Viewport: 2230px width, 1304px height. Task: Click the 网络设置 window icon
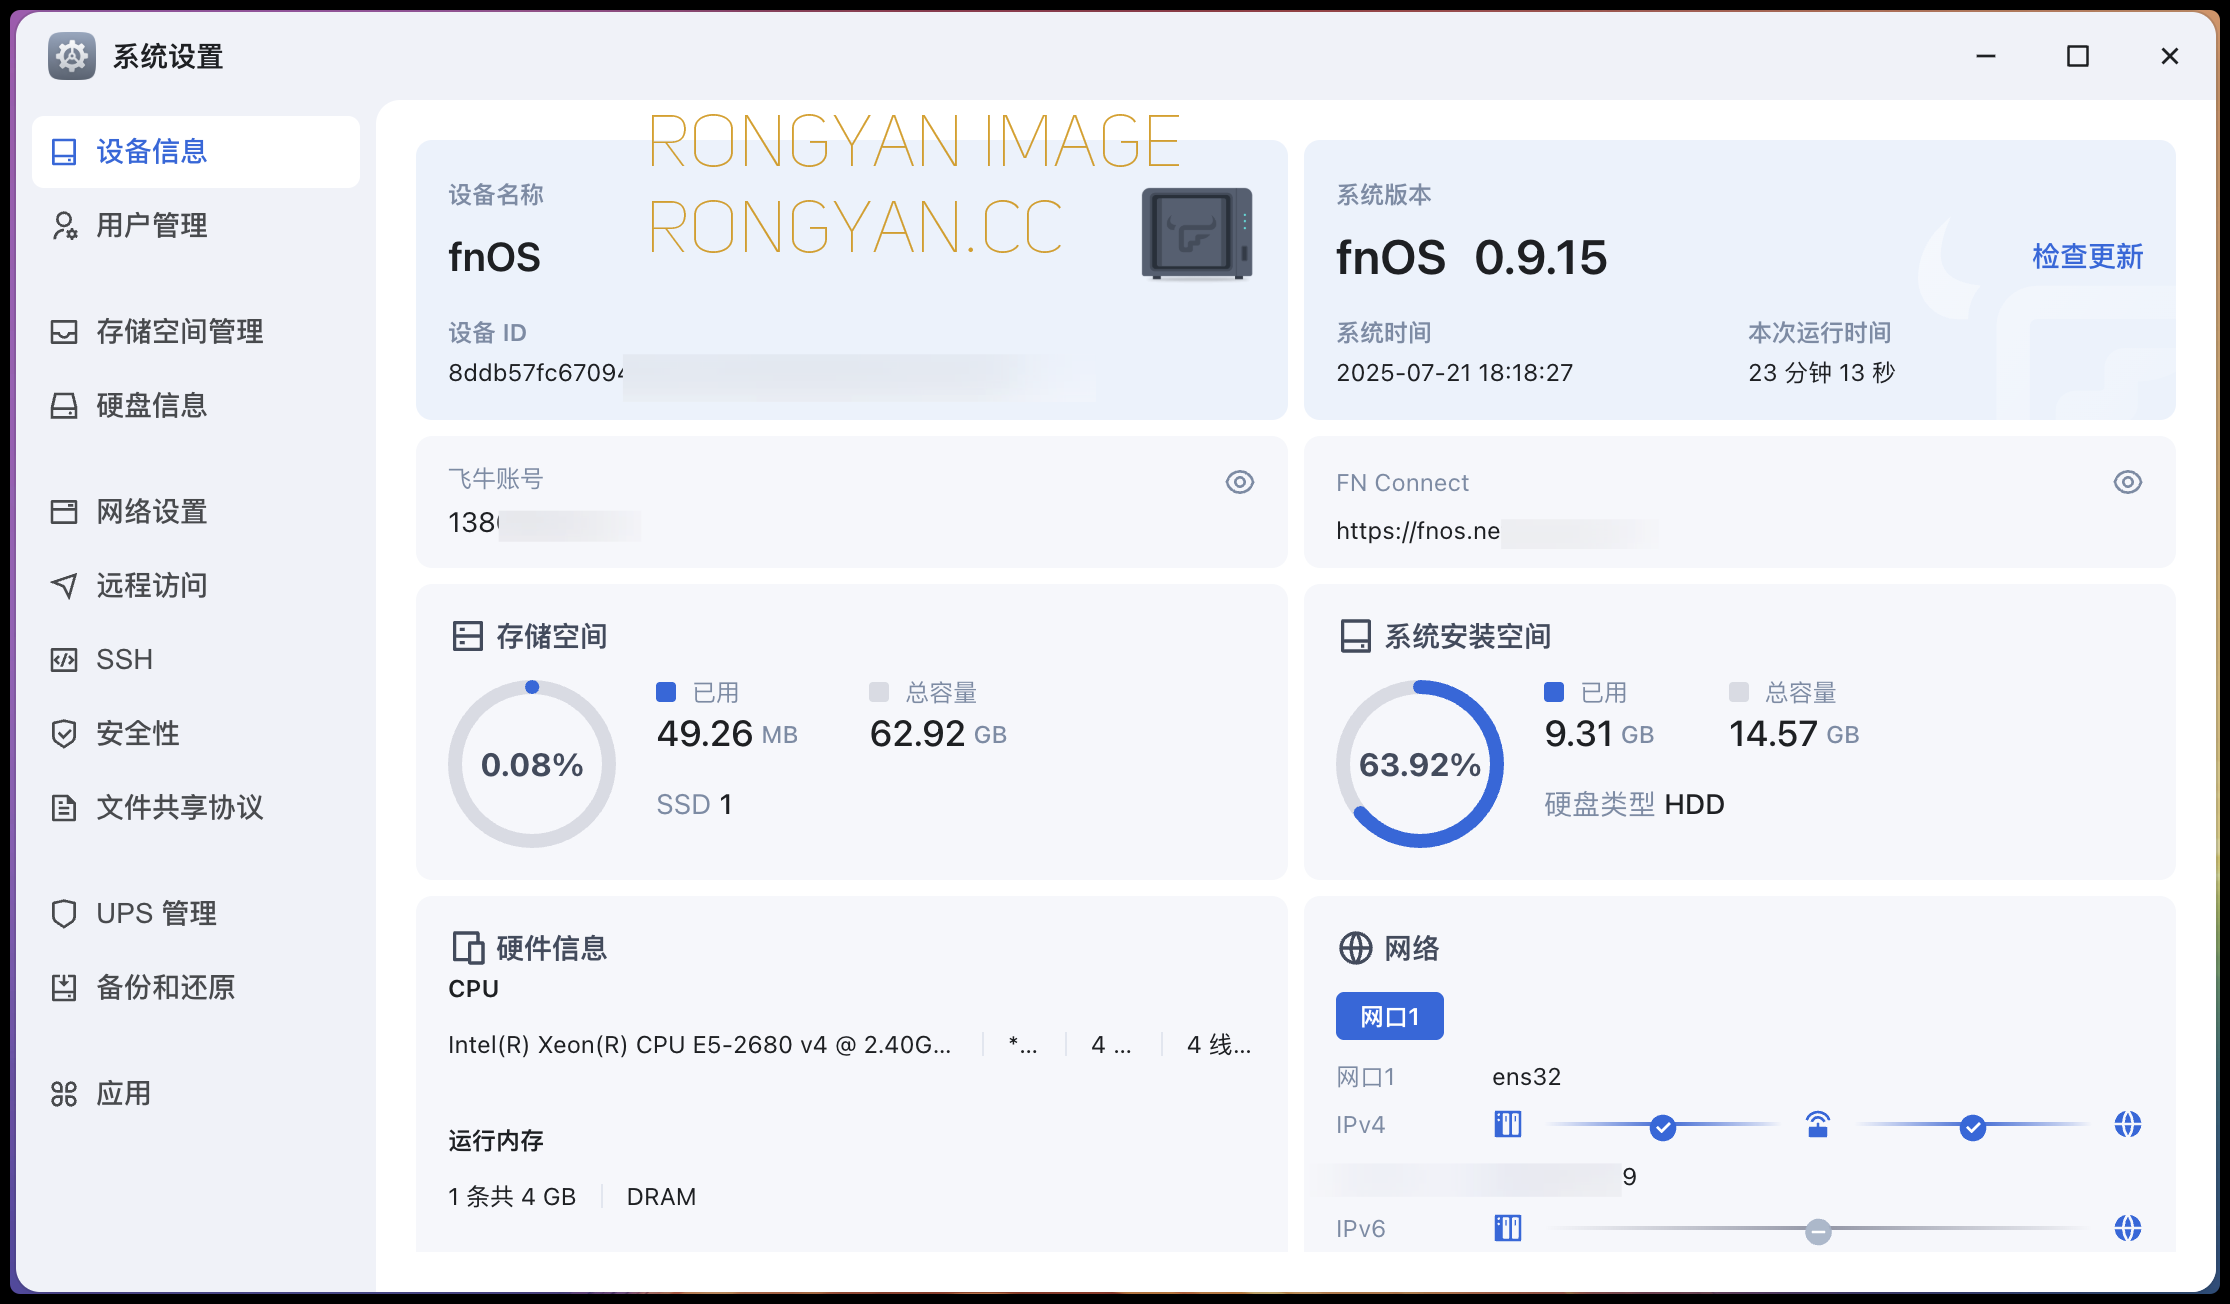[64, 512]
